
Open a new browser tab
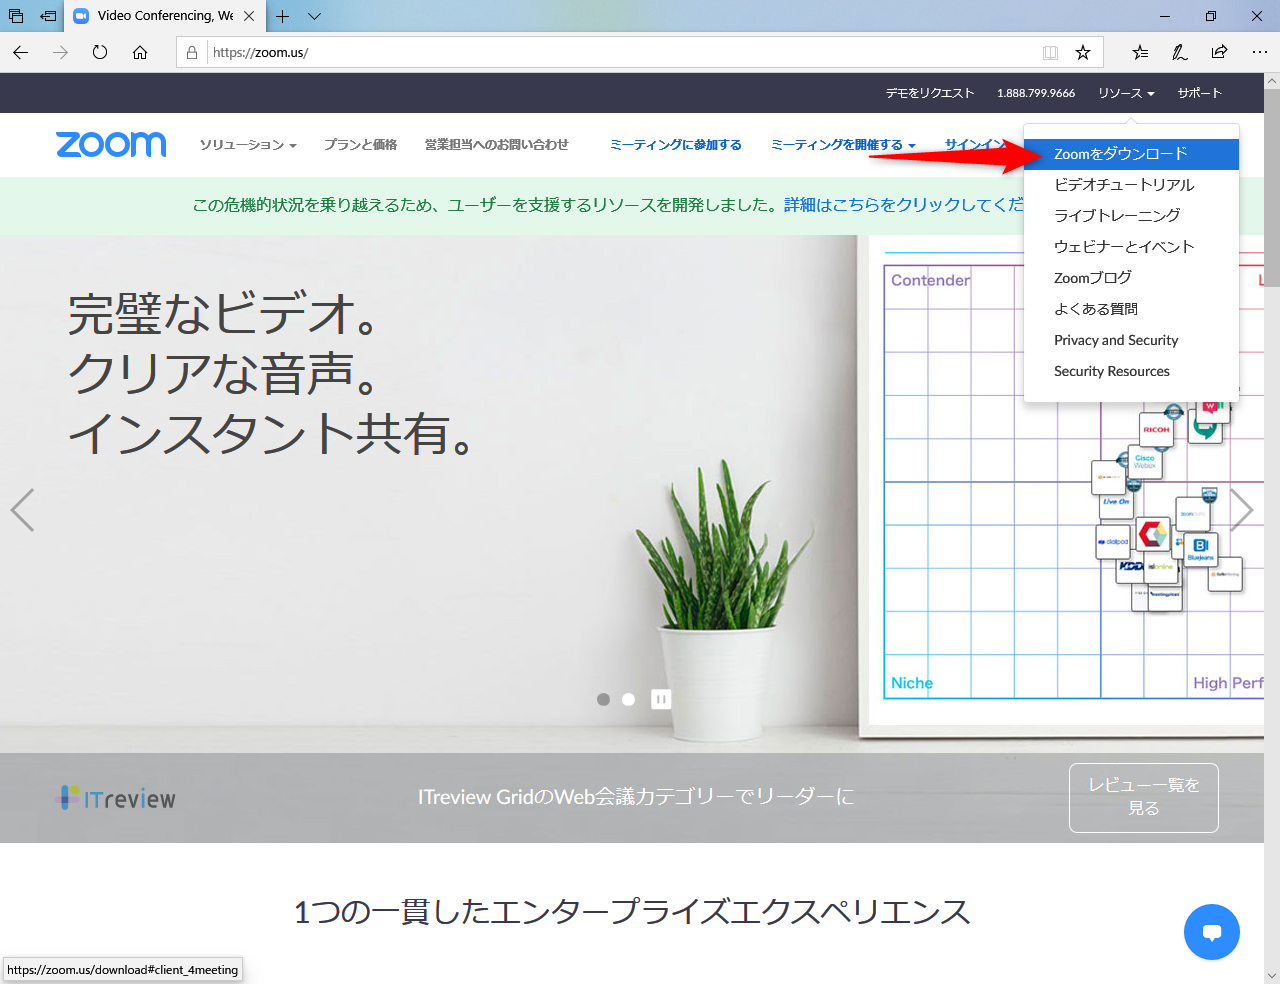(x=283, y=16)
